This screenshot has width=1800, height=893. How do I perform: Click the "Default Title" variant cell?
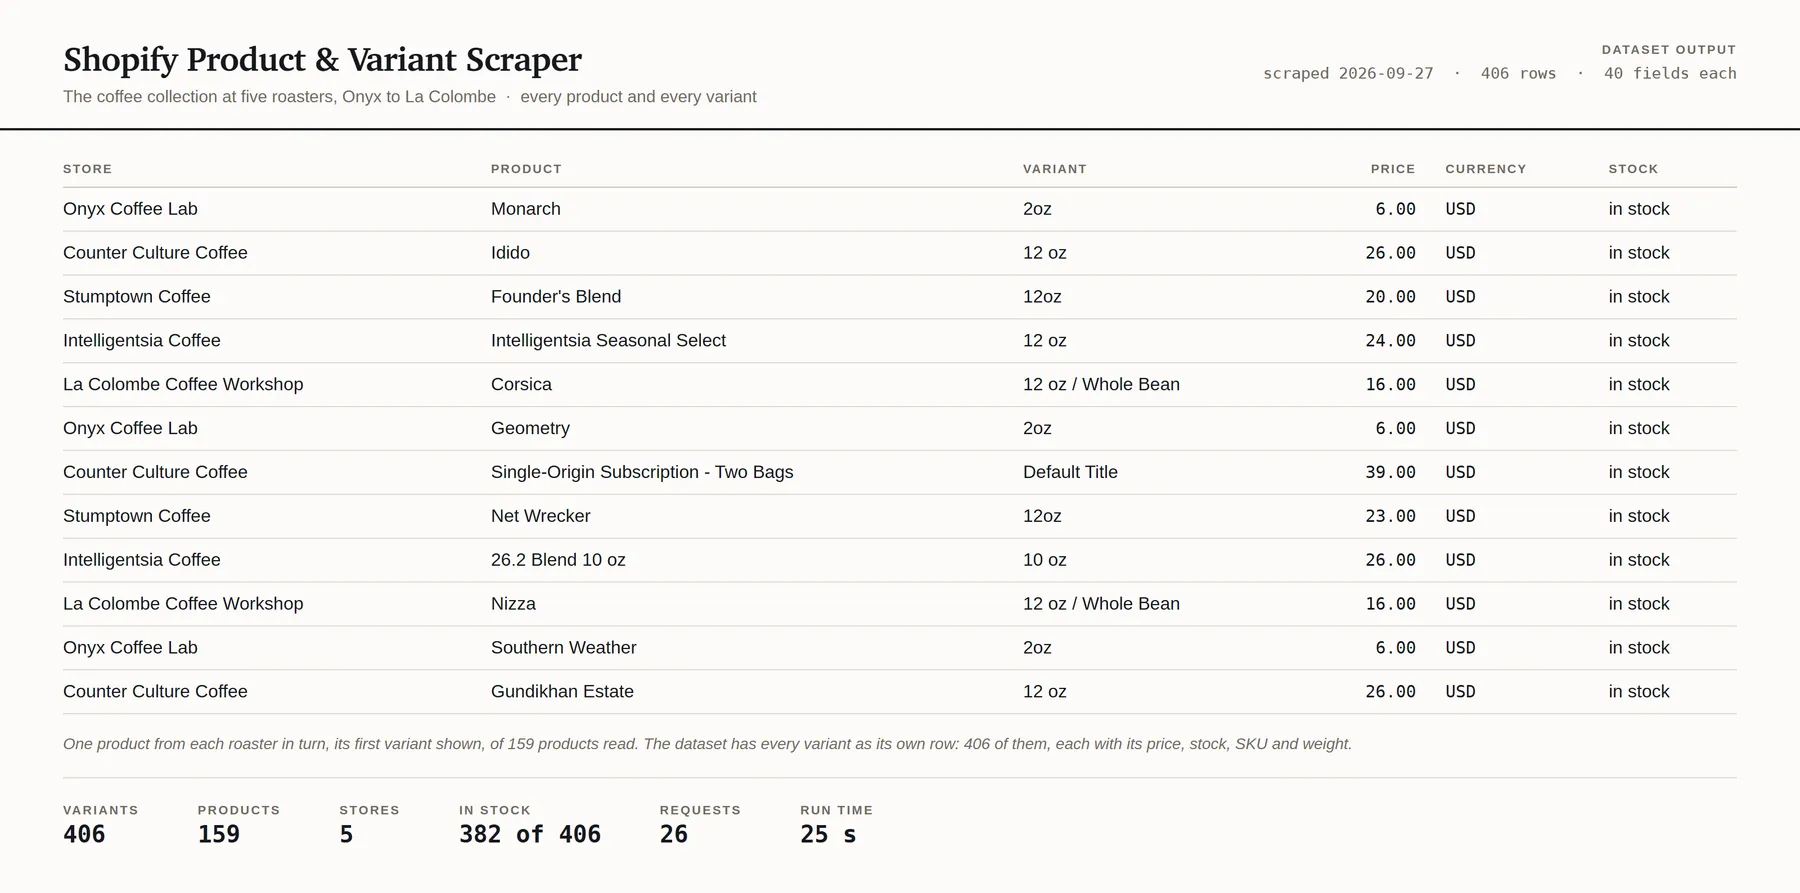pyautogui.click(x=1070, y=473)
